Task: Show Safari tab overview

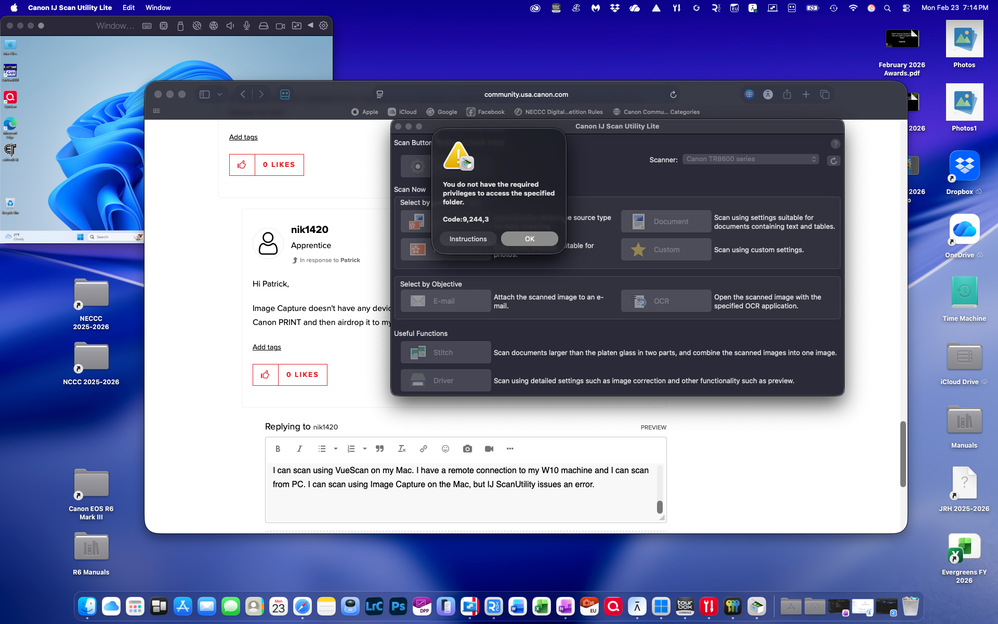Action: pos(825,94)
